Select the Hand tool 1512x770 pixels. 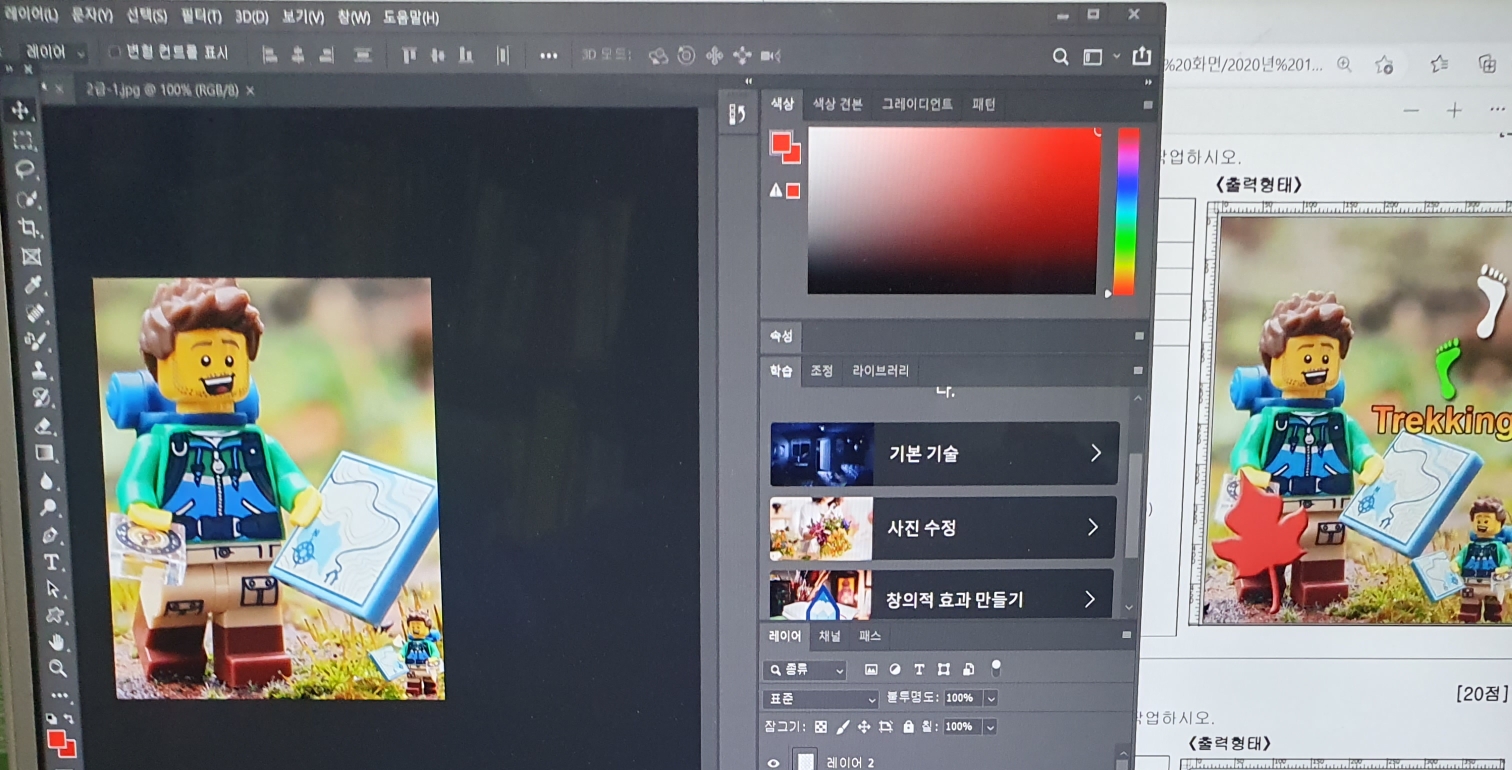click(57, 642)
